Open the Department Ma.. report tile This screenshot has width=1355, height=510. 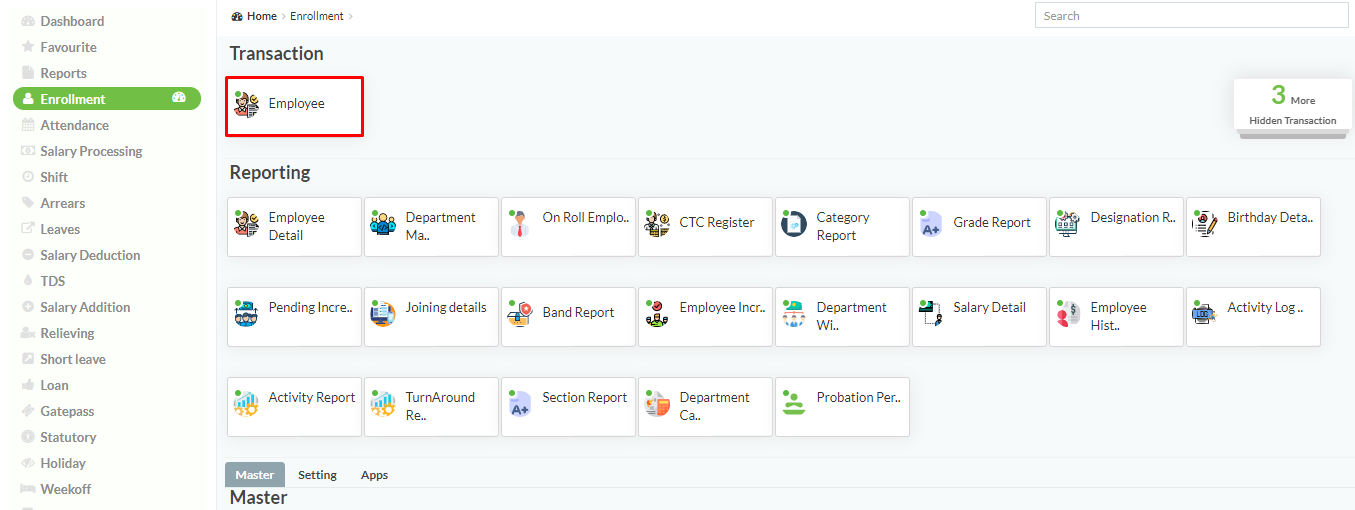coord(431,227)
